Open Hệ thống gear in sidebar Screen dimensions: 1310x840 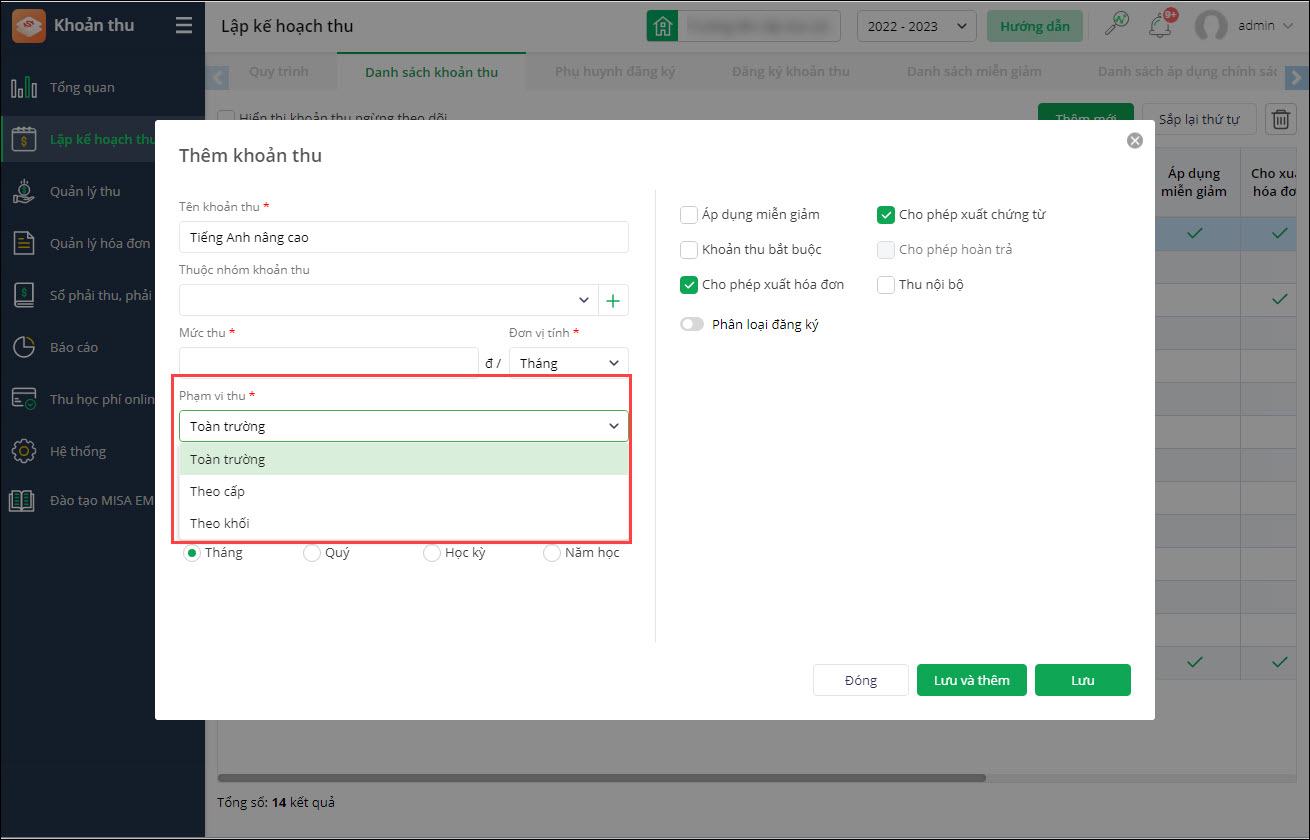pos(24,451)
